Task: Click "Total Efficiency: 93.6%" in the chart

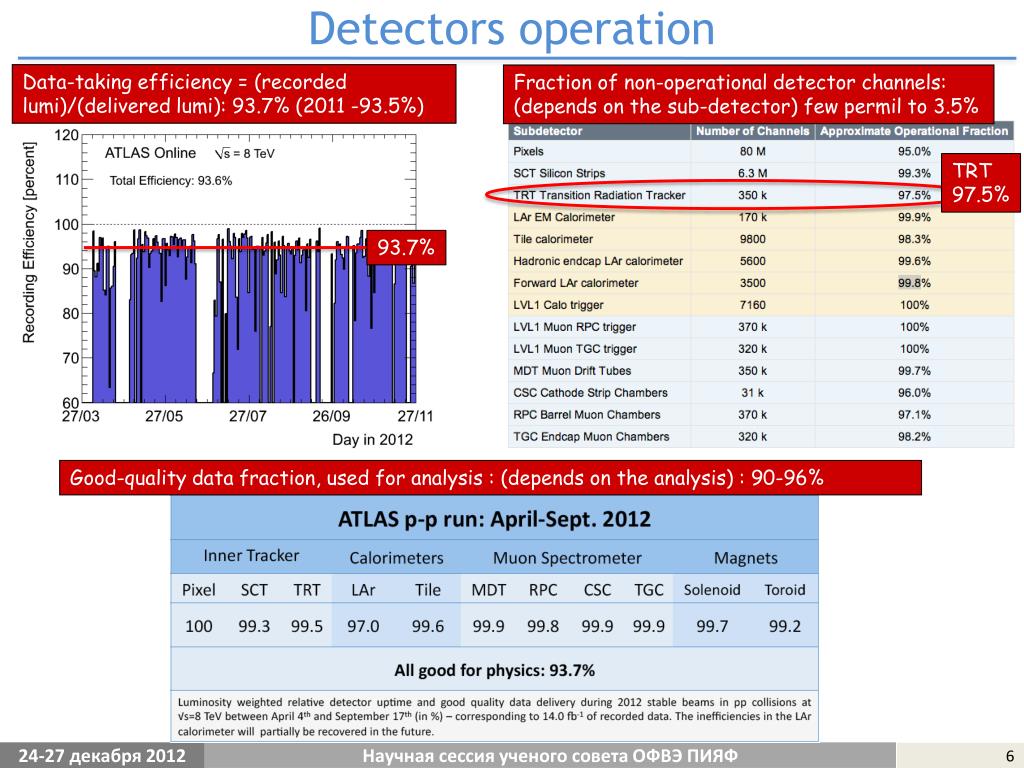Action: [x=170, y=181]
